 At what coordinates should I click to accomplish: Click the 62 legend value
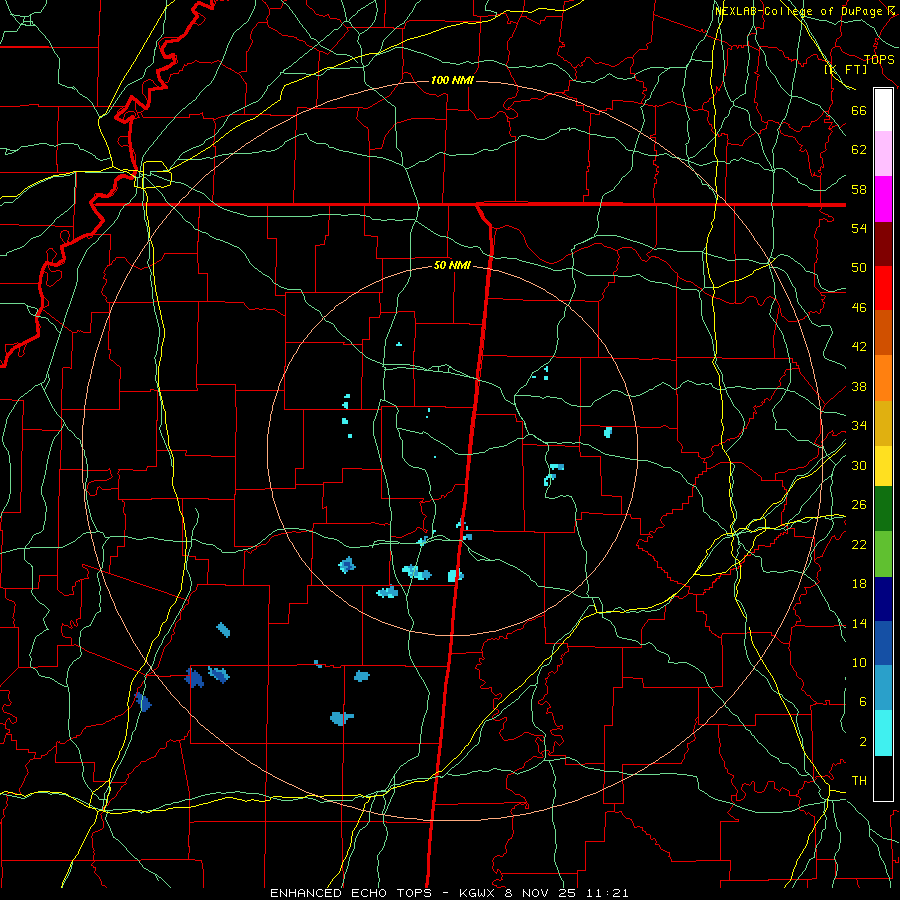point(859,150)
